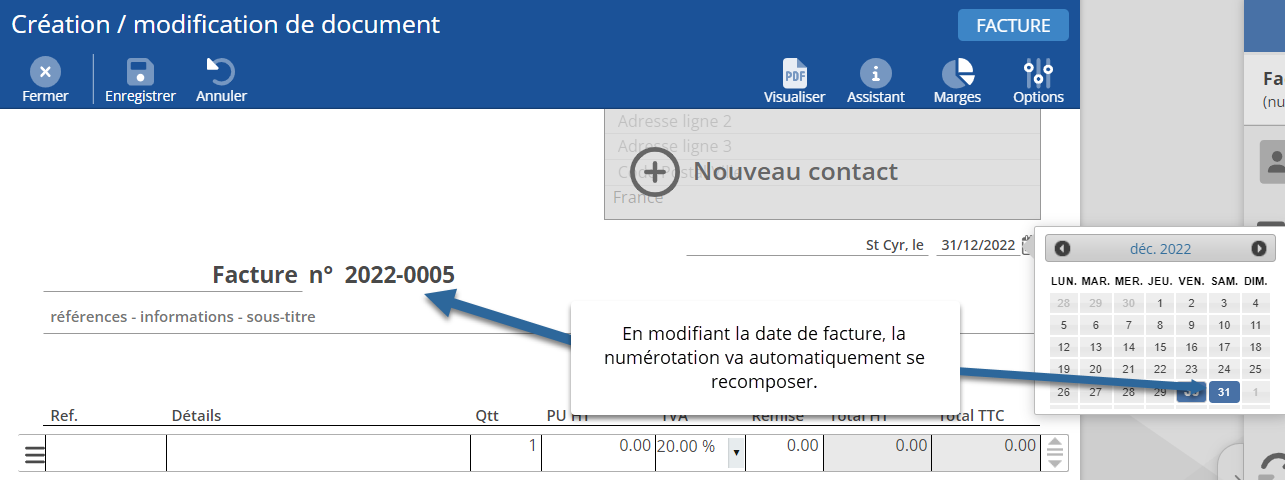Close the document with the Fermer icon
Screen dimensions: 1285x480
(x=45, y=73)
